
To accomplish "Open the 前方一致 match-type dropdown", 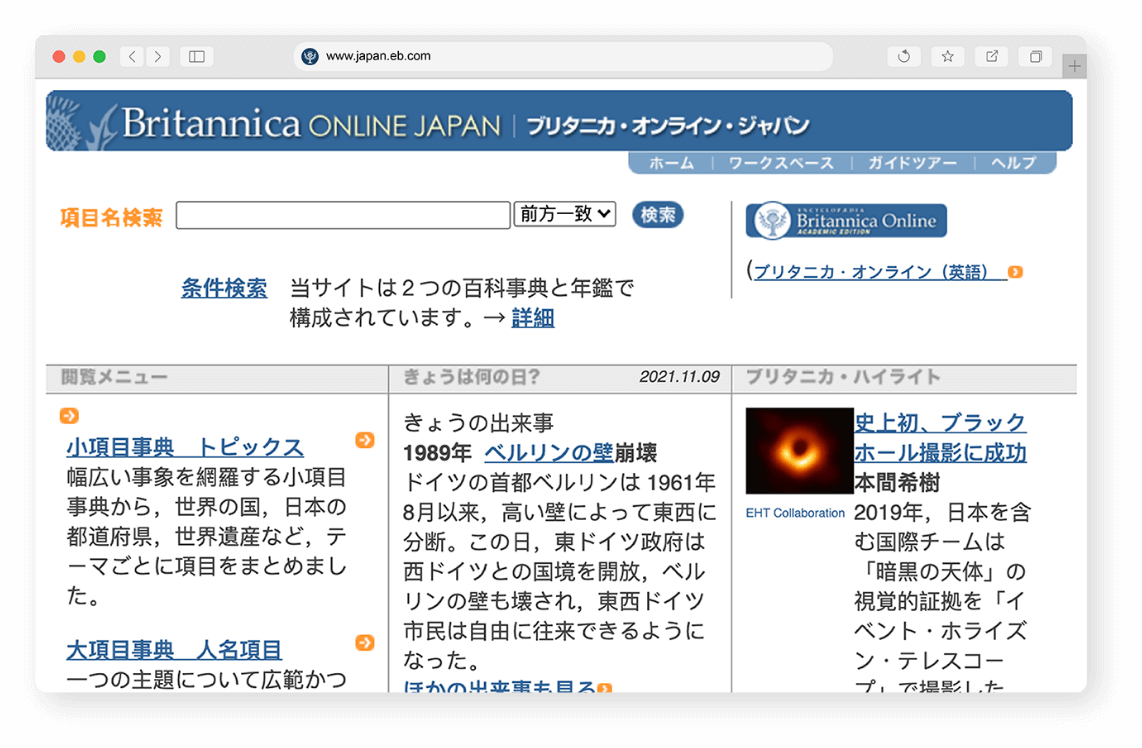I will tap(565, 214).
